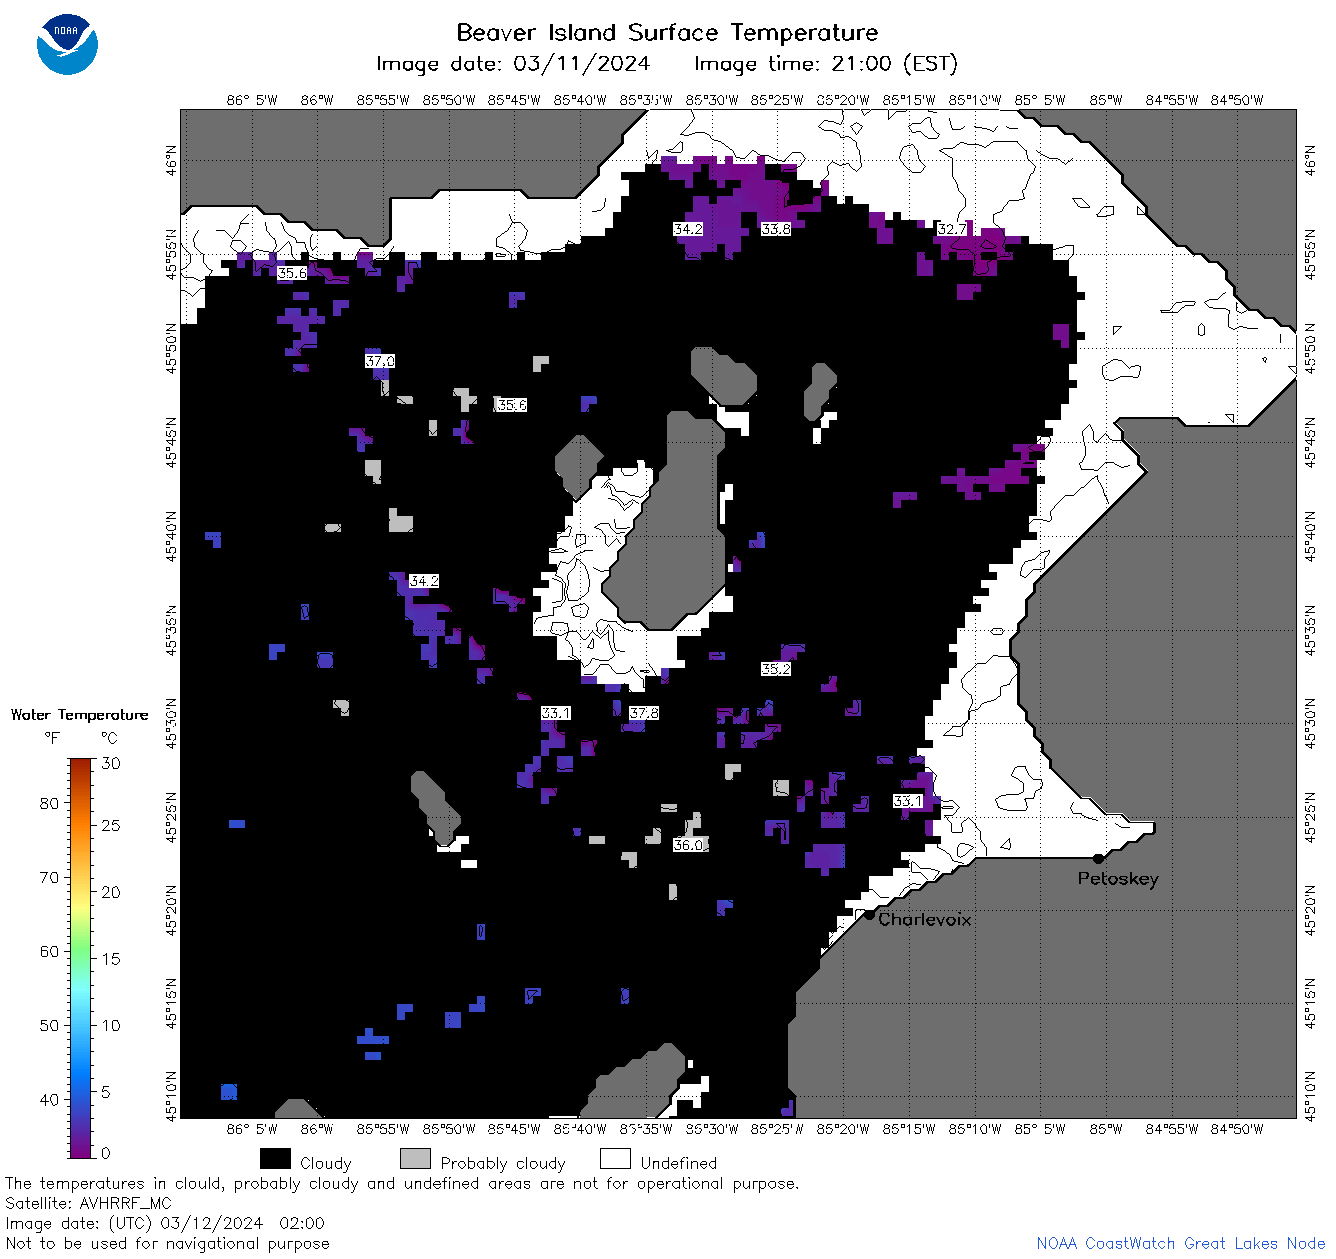The width and height of the screenshot is (1336, 1259).
Task: Click the black dot marking Charlevoix
Action: pos(869,914)
